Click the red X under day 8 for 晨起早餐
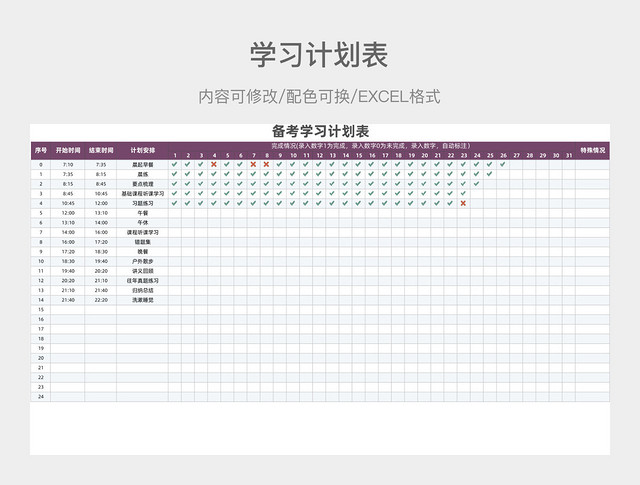Screen dimensions: 640x485 pos(266,164)
